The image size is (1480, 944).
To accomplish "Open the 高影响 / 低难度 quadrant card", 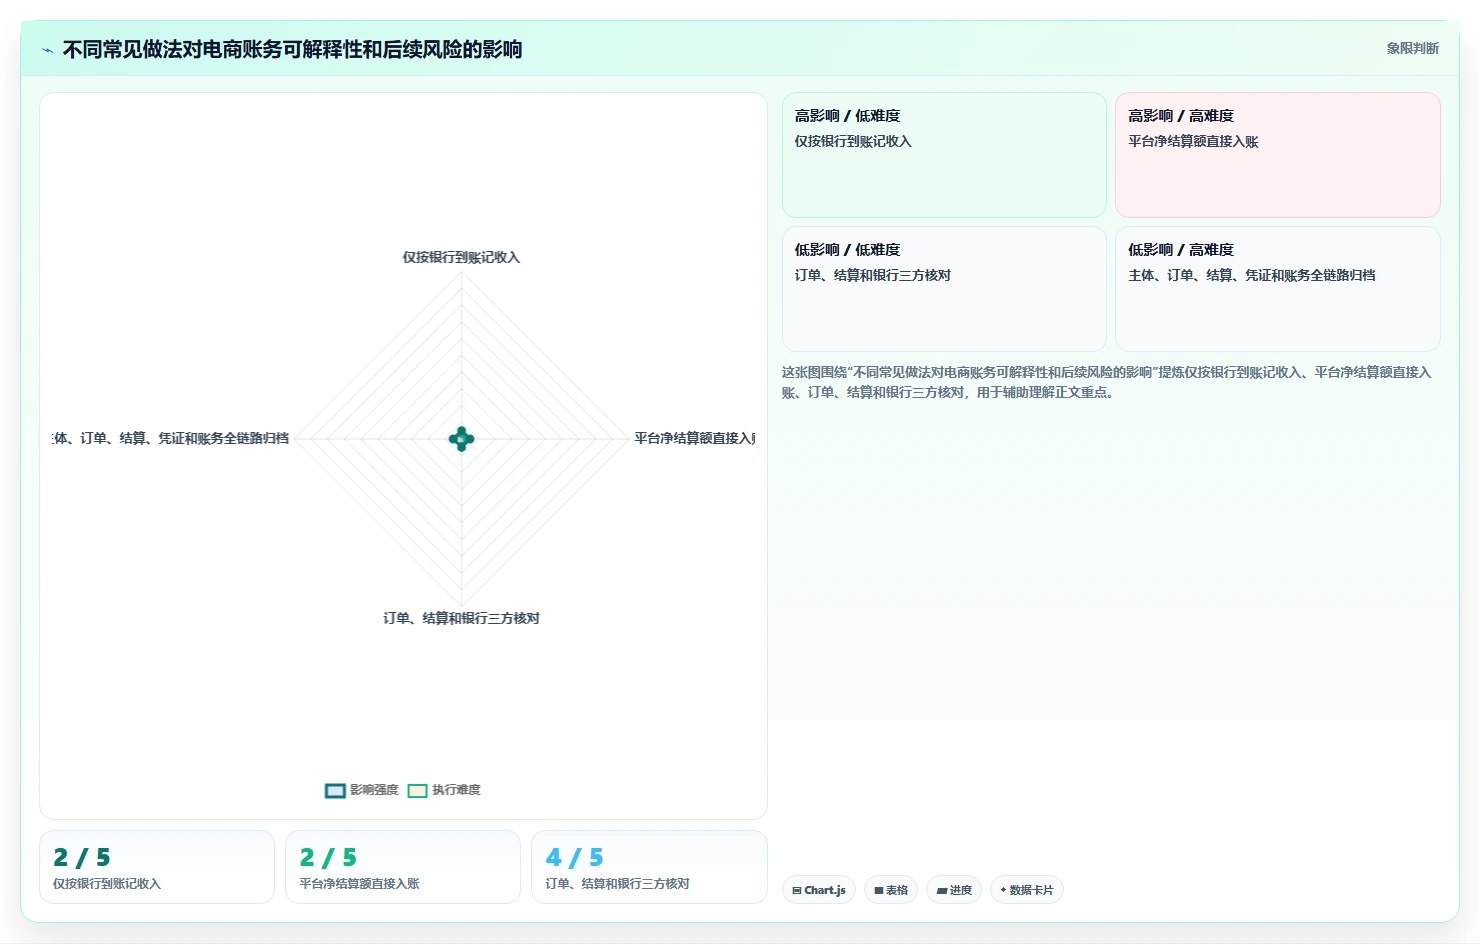I will pyautogui.click(x=944, y=155).
